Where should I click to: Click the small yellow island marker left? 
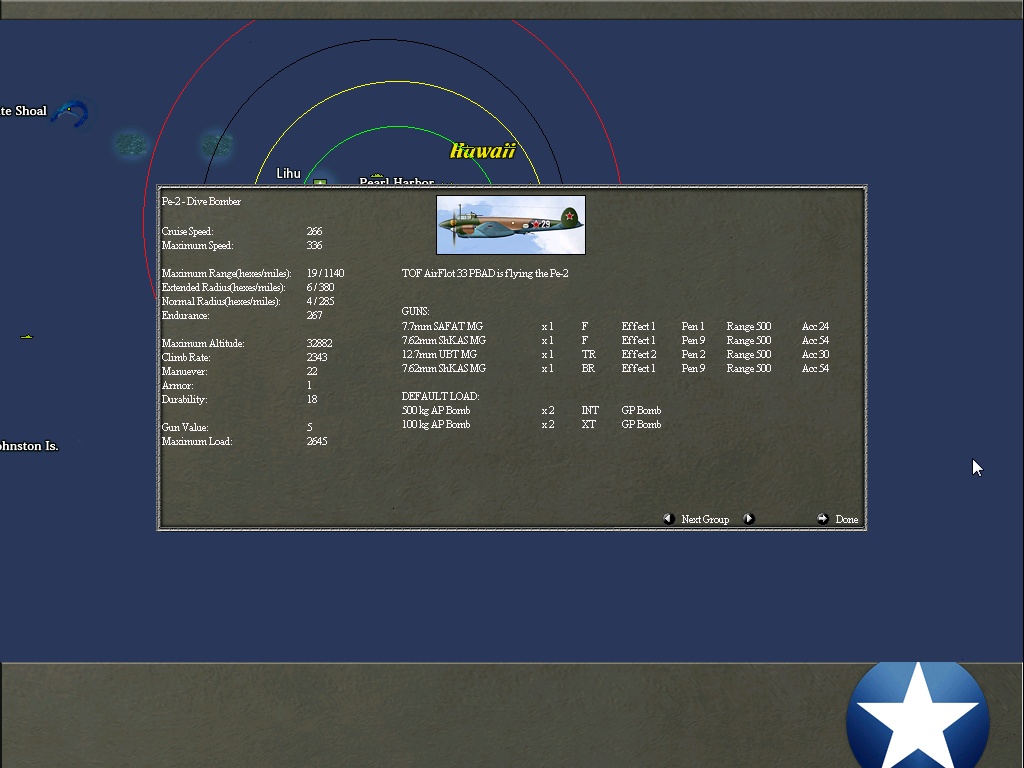(26, 337)
